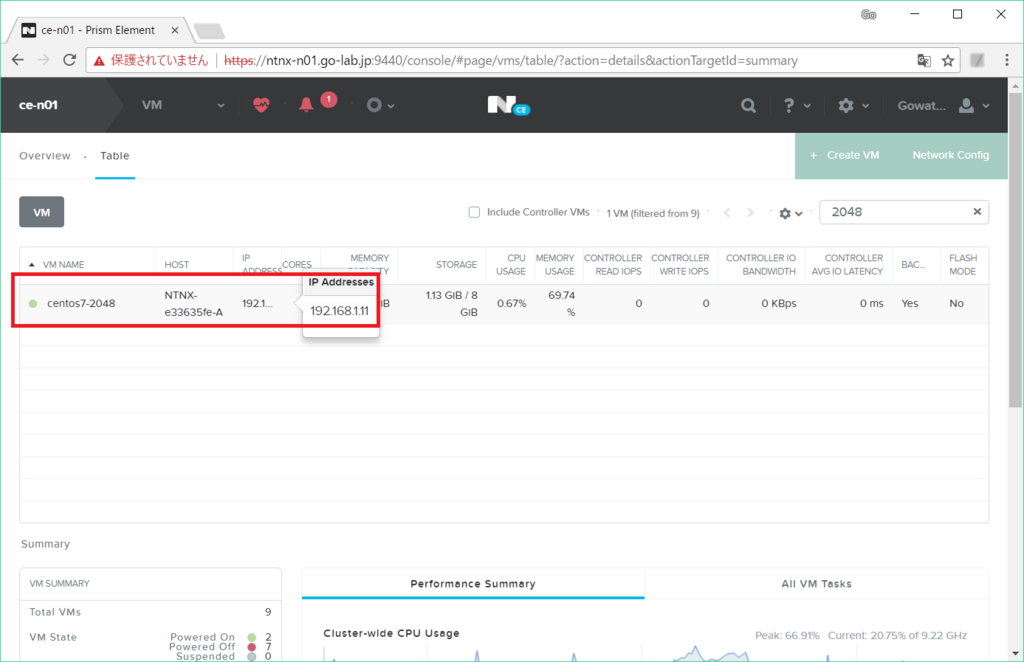Open the alerts bell icon
The image size is (1024, 662).
(x=306, y=105)
